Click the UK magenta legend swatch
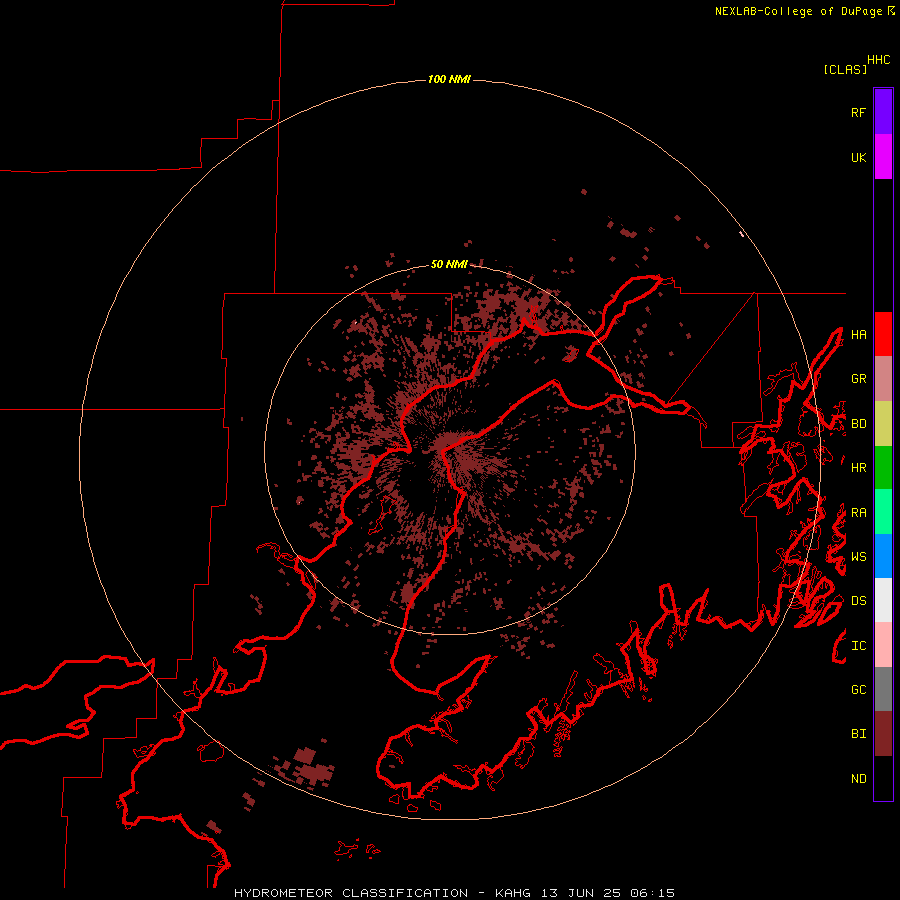Viewport: 900px width, 900px height. (x=883, y=157)
